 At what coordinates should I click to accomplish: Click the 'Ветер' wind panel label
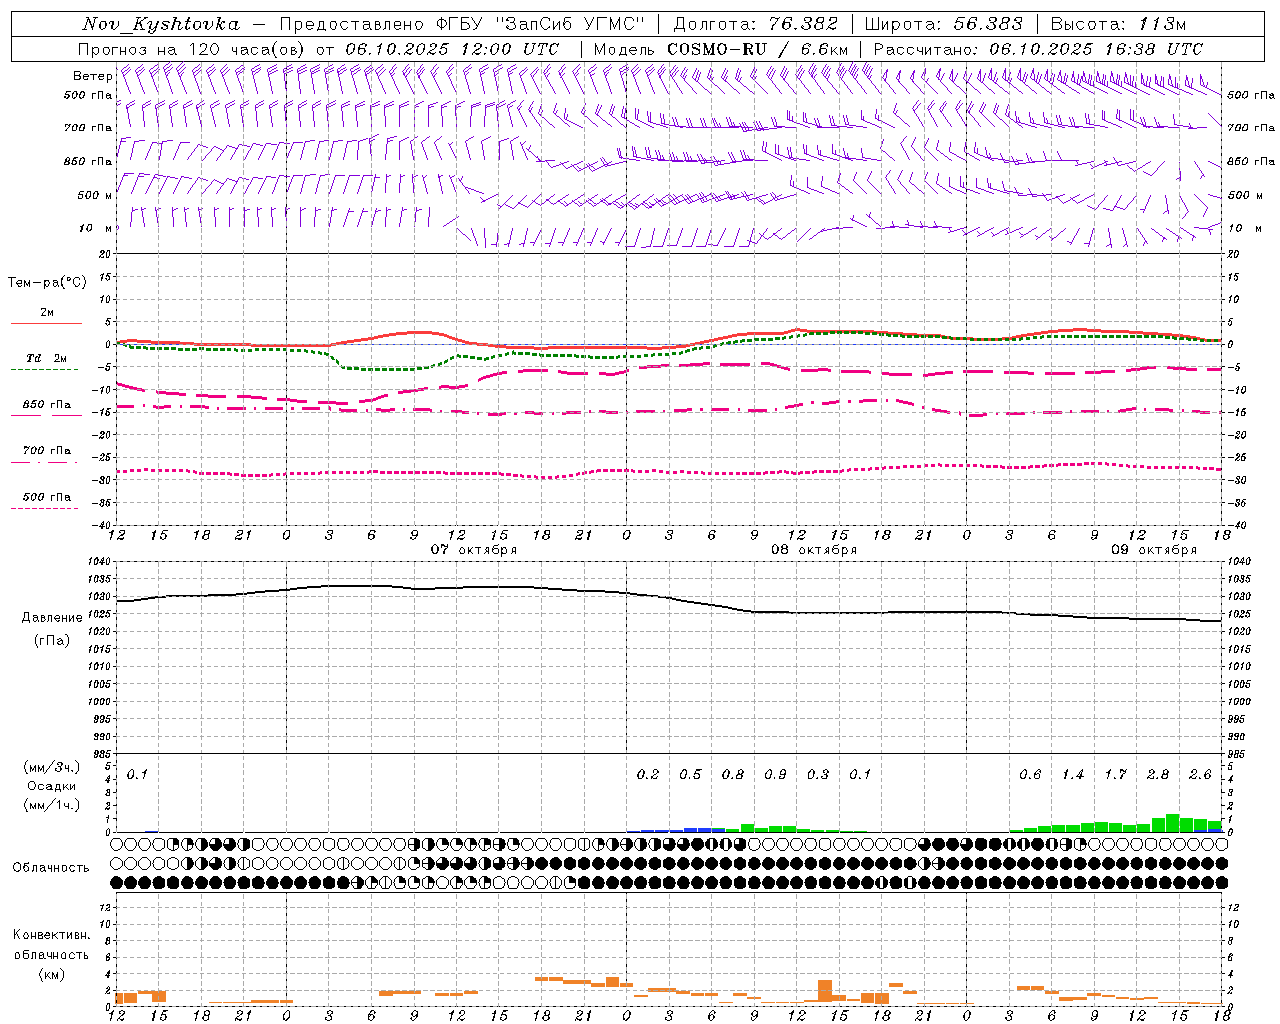(92, 76)
